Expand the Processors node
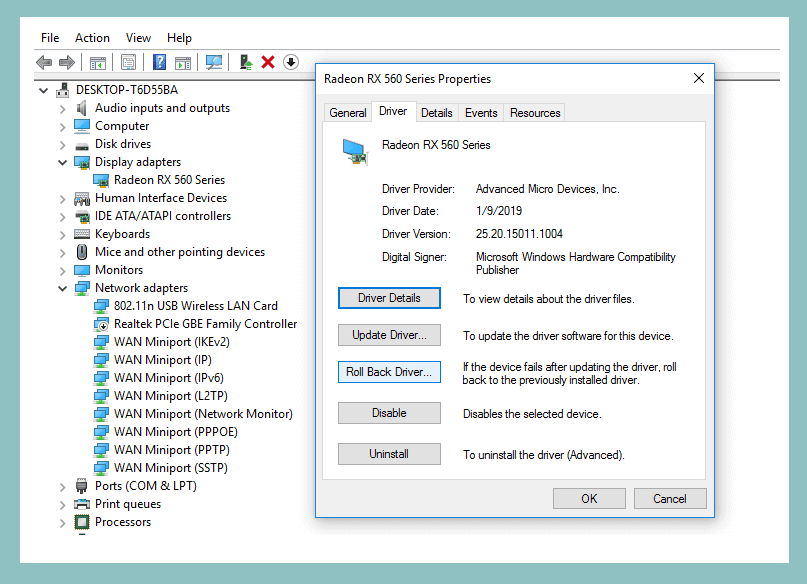Image resolution: width=807 pixels, height=584 pixels. [x=62, y=523]
